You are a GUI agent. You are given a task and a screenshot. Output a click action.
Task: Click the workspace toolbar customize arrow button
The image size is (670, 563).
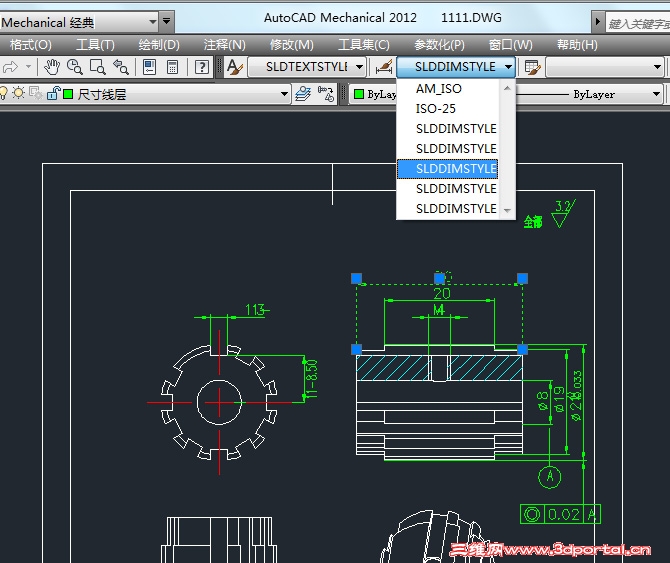point(167,21)
